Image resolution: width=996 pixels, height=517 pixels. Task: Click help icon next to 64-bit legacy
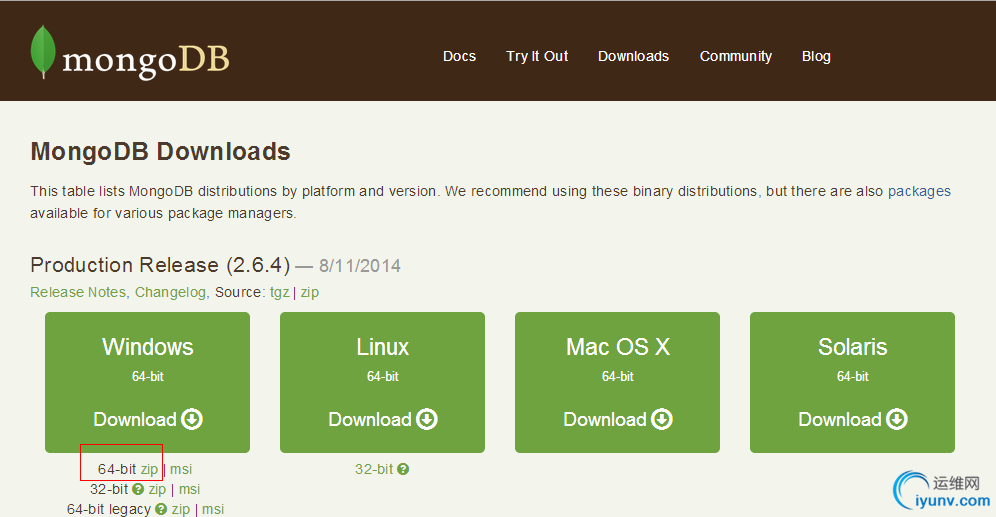[161, 509]
